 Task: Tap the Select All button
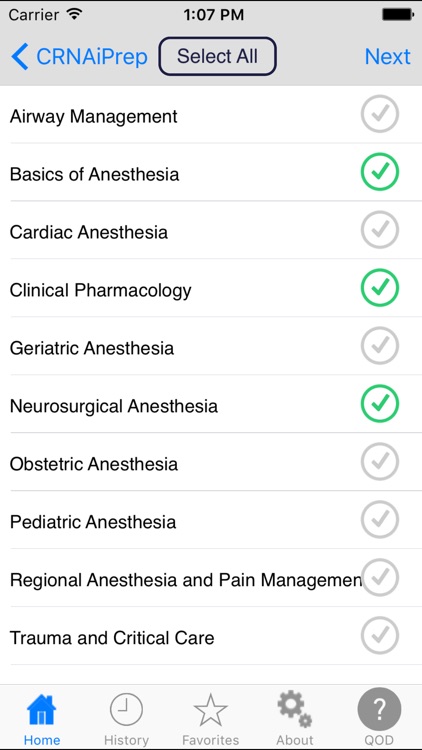[217, 56]
